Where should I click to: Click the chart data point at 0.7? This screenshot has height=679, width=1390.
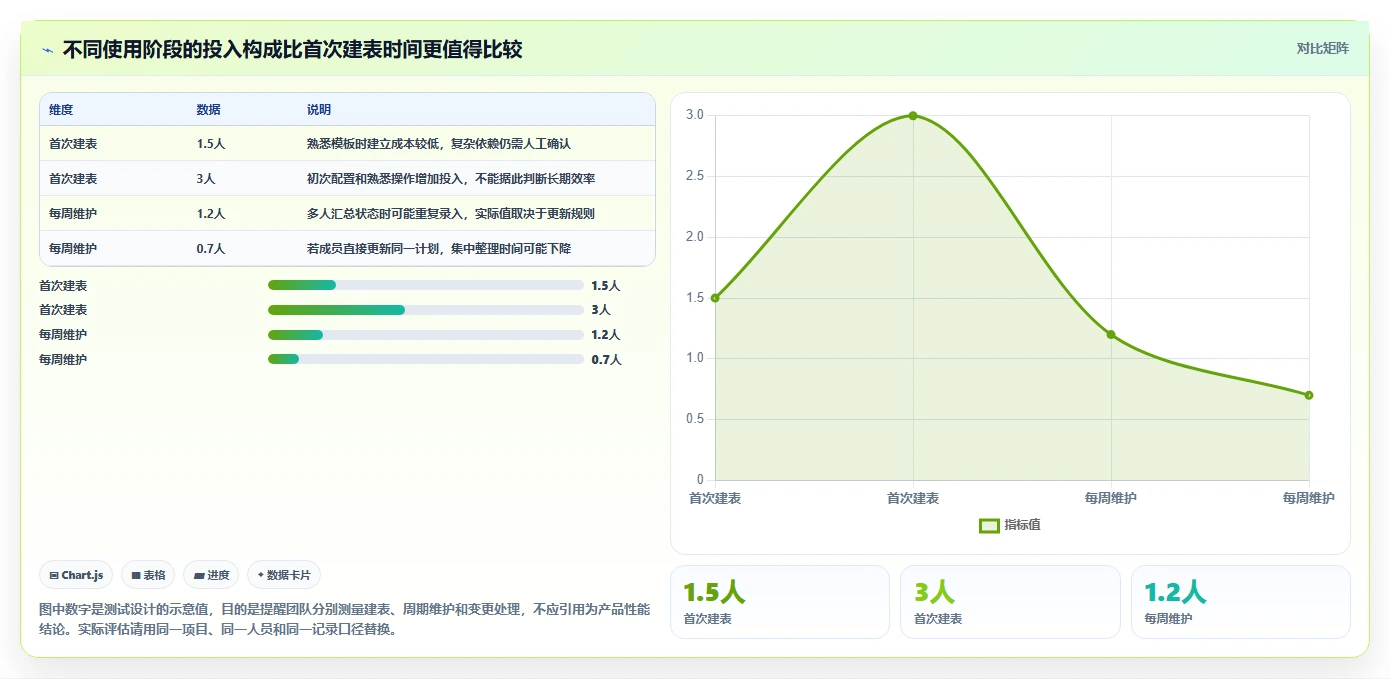(1309, 395)
